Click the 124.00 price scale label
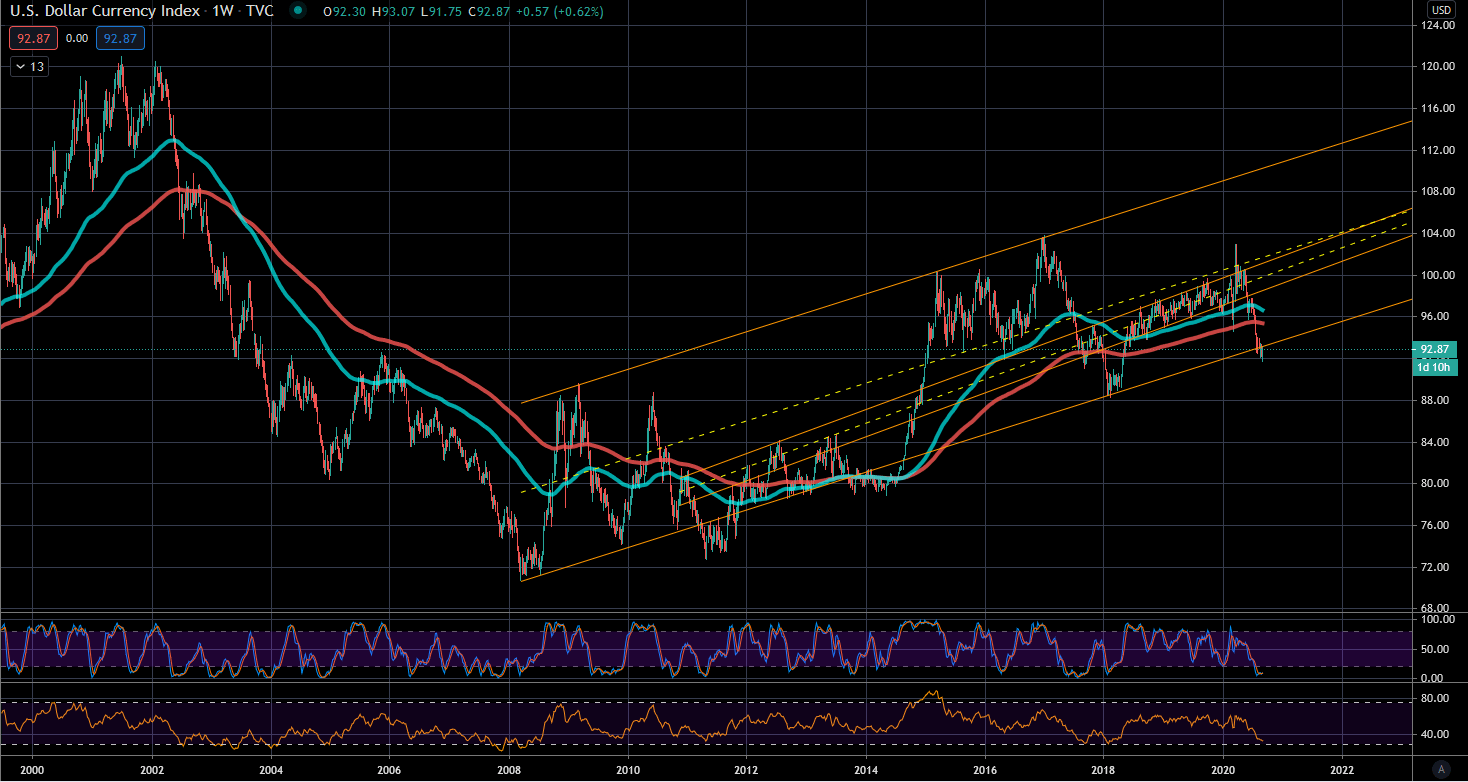 [x=1436, y=25]
